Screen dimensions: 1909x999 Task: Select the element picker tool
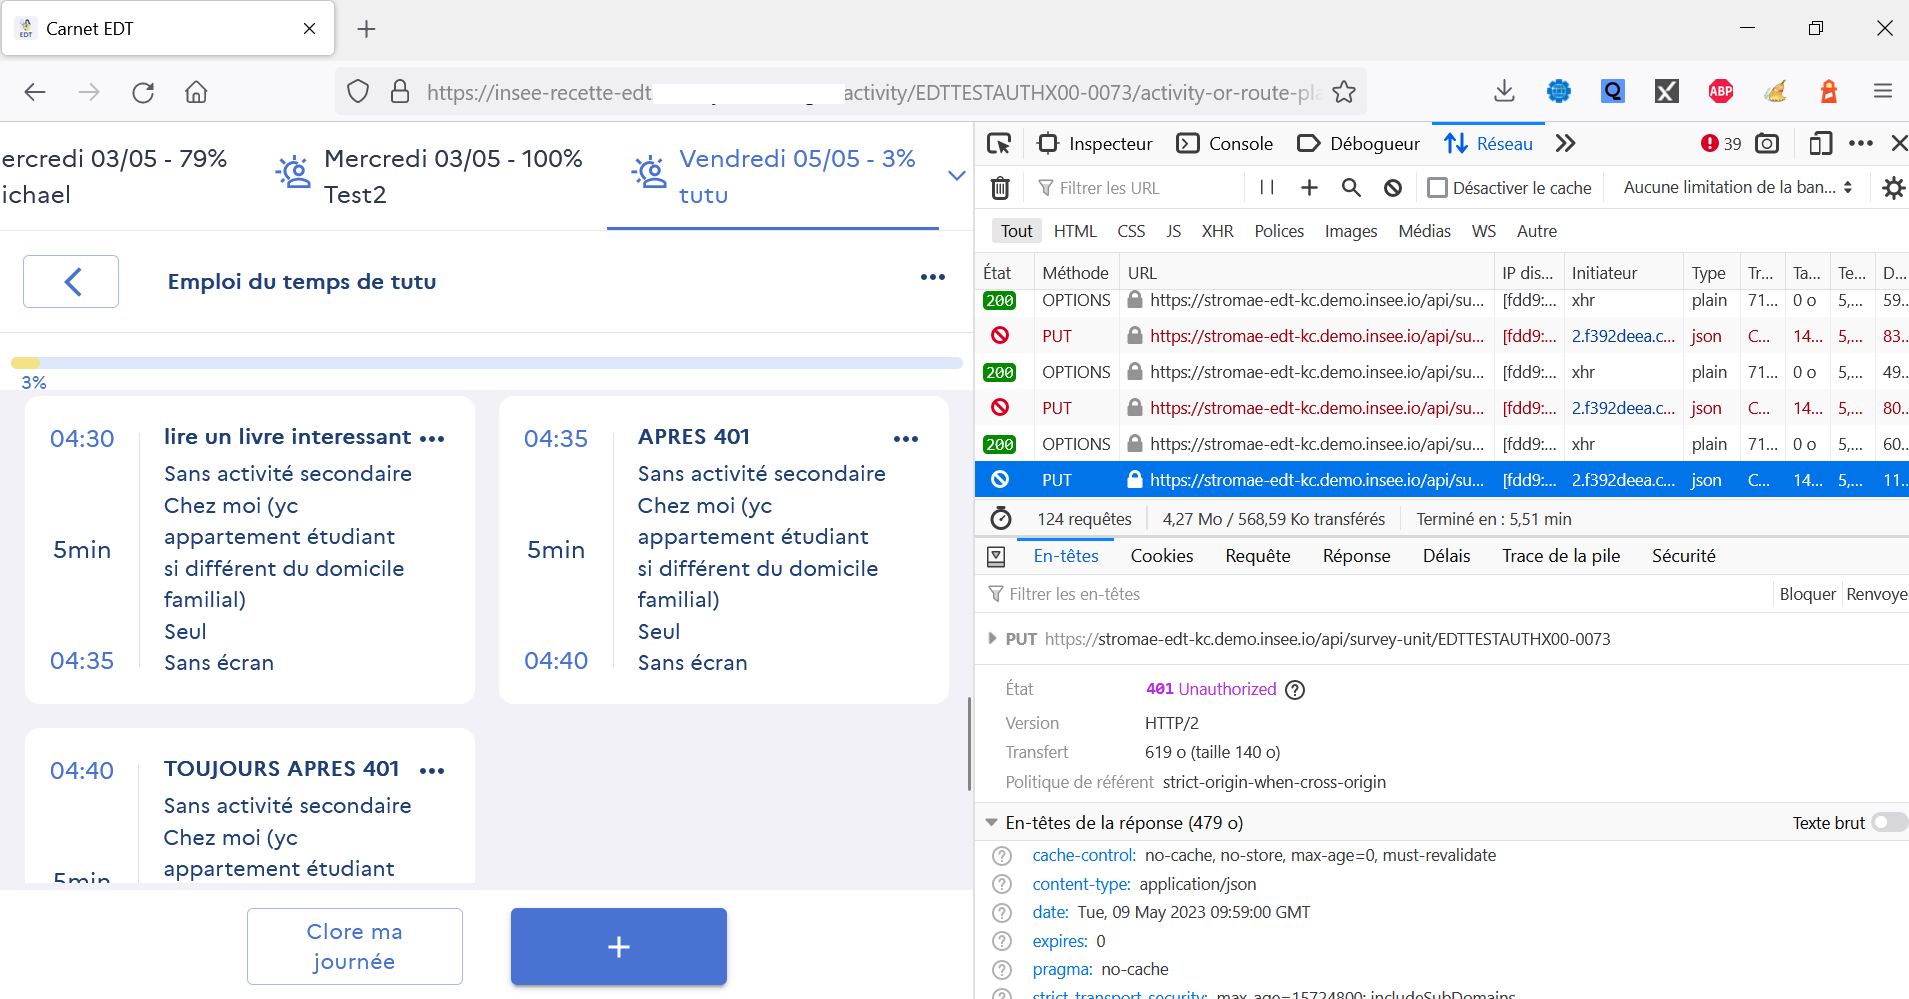click(x=998, y=143)
